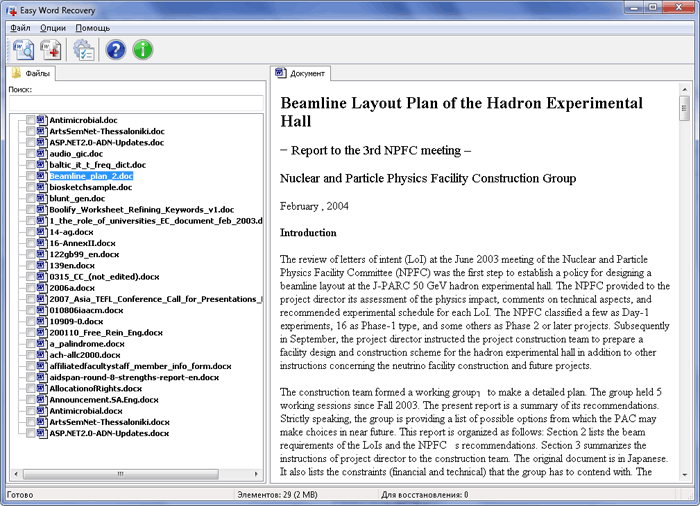The width and height of the screenshot is (700, 506).
Task: Click the file list scroll-left arrow
Action: [x=16, y=474]
